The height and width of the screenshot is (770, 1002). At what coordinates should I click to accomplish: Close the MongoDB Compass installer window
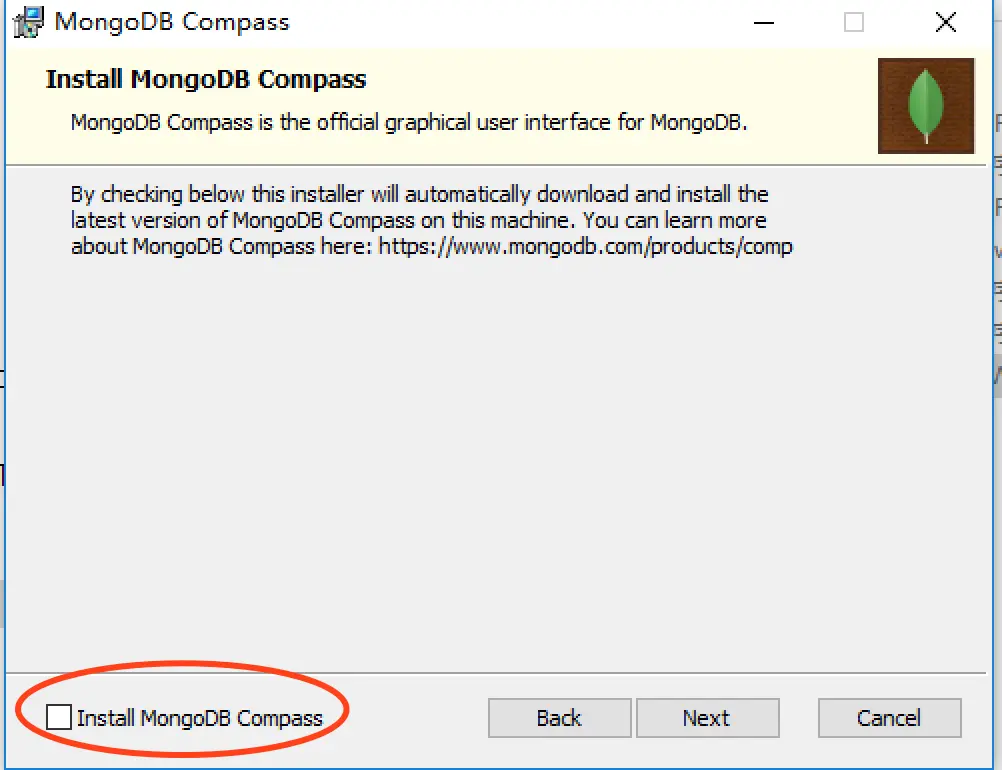946,22
